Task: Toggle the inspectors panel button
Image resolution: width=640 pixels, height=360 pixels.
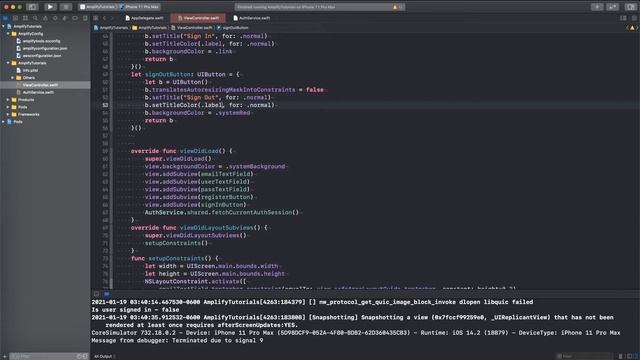Action: coord(631,7)
